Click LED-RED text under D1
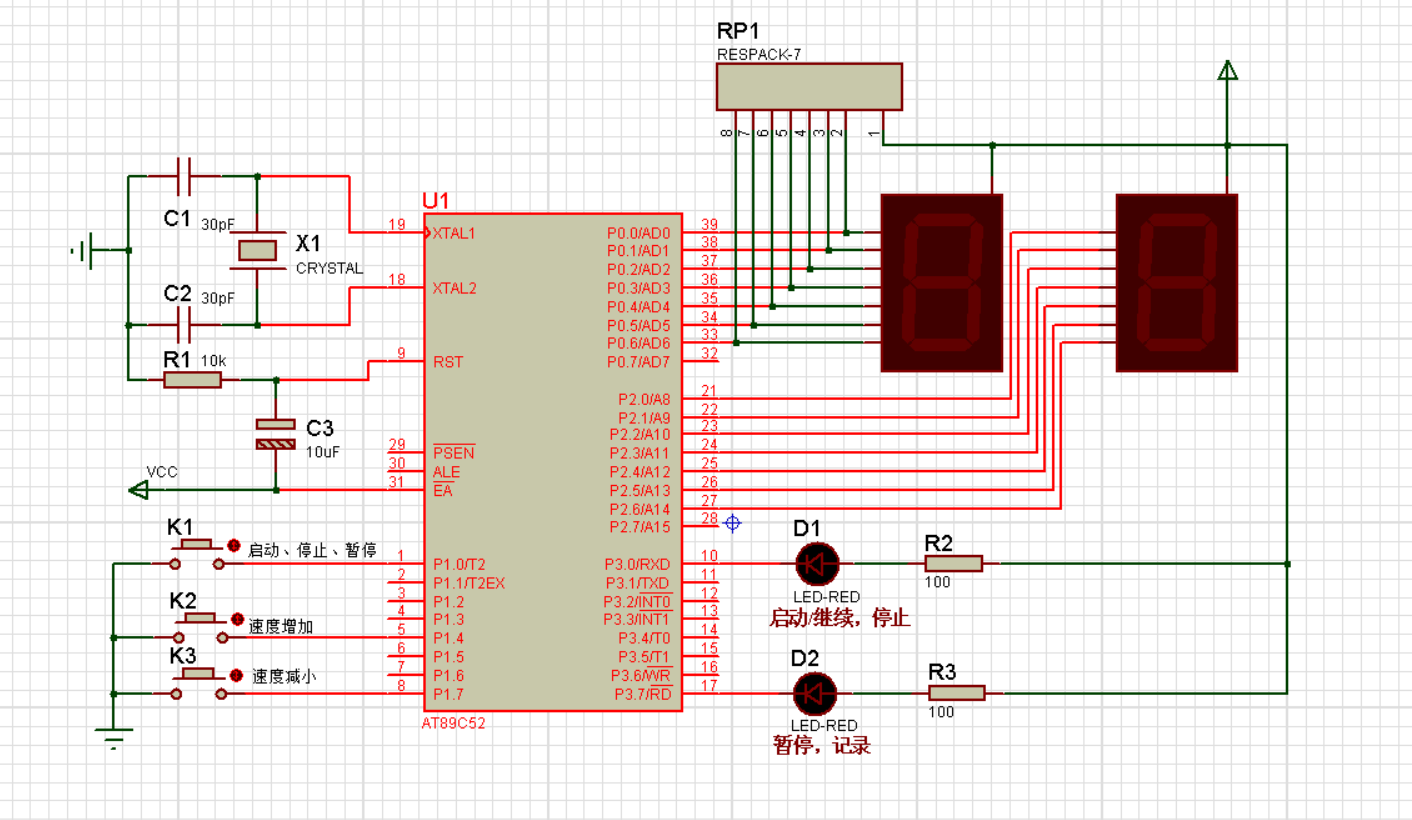 point(826,597)
